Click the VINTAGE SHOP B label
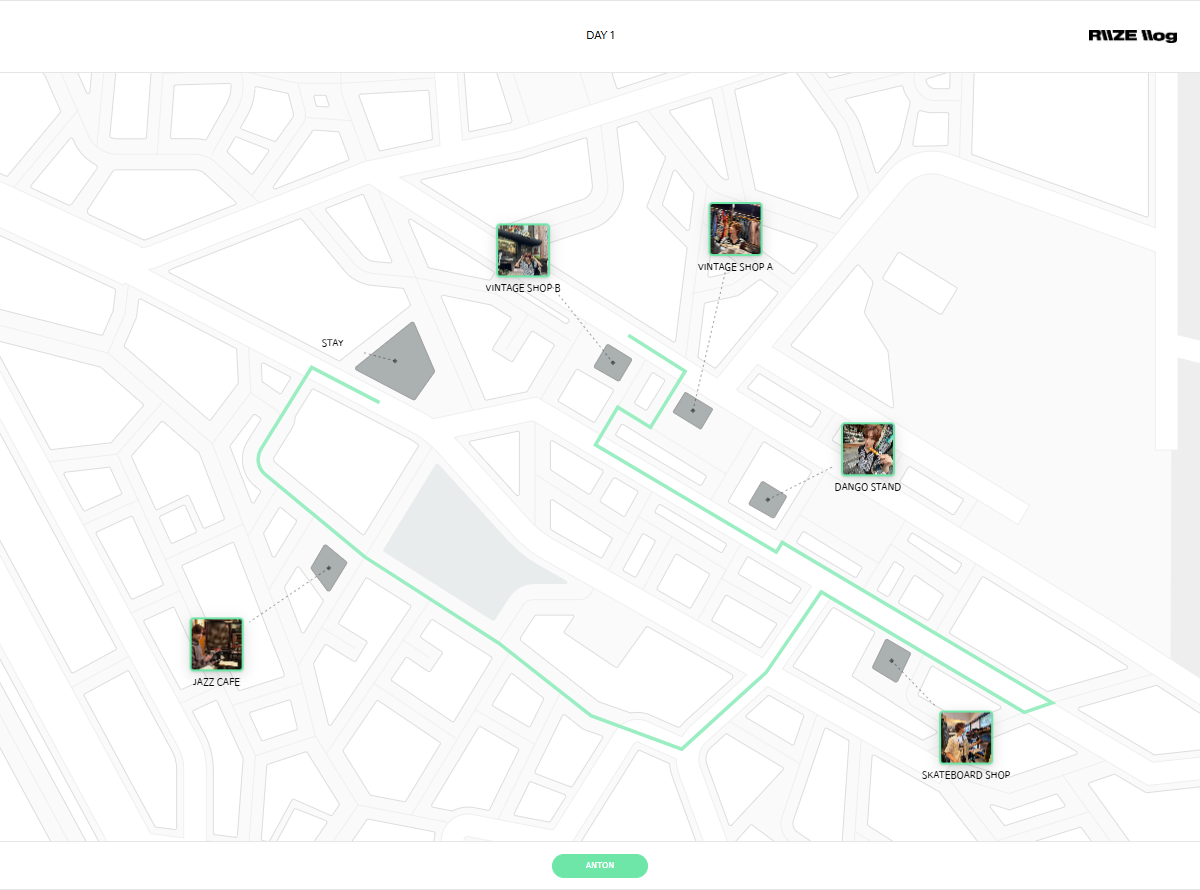Viewport: 1200px width, 890px height. coord(523,288)
